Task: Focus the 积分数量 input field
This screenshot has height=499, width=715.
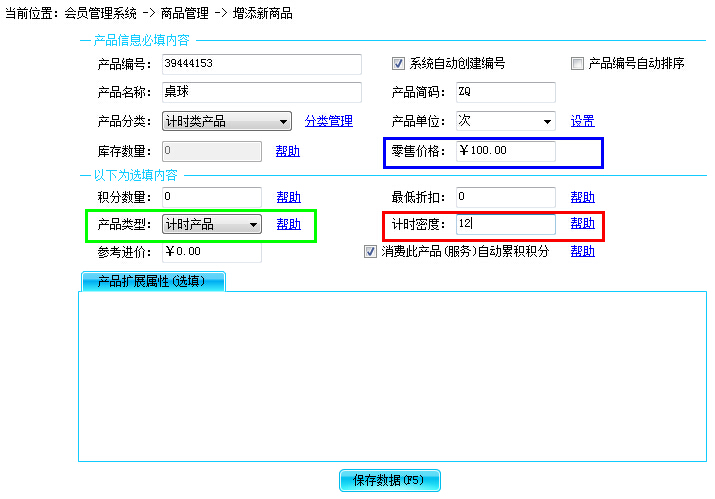Action: click(x=211, y=198)
